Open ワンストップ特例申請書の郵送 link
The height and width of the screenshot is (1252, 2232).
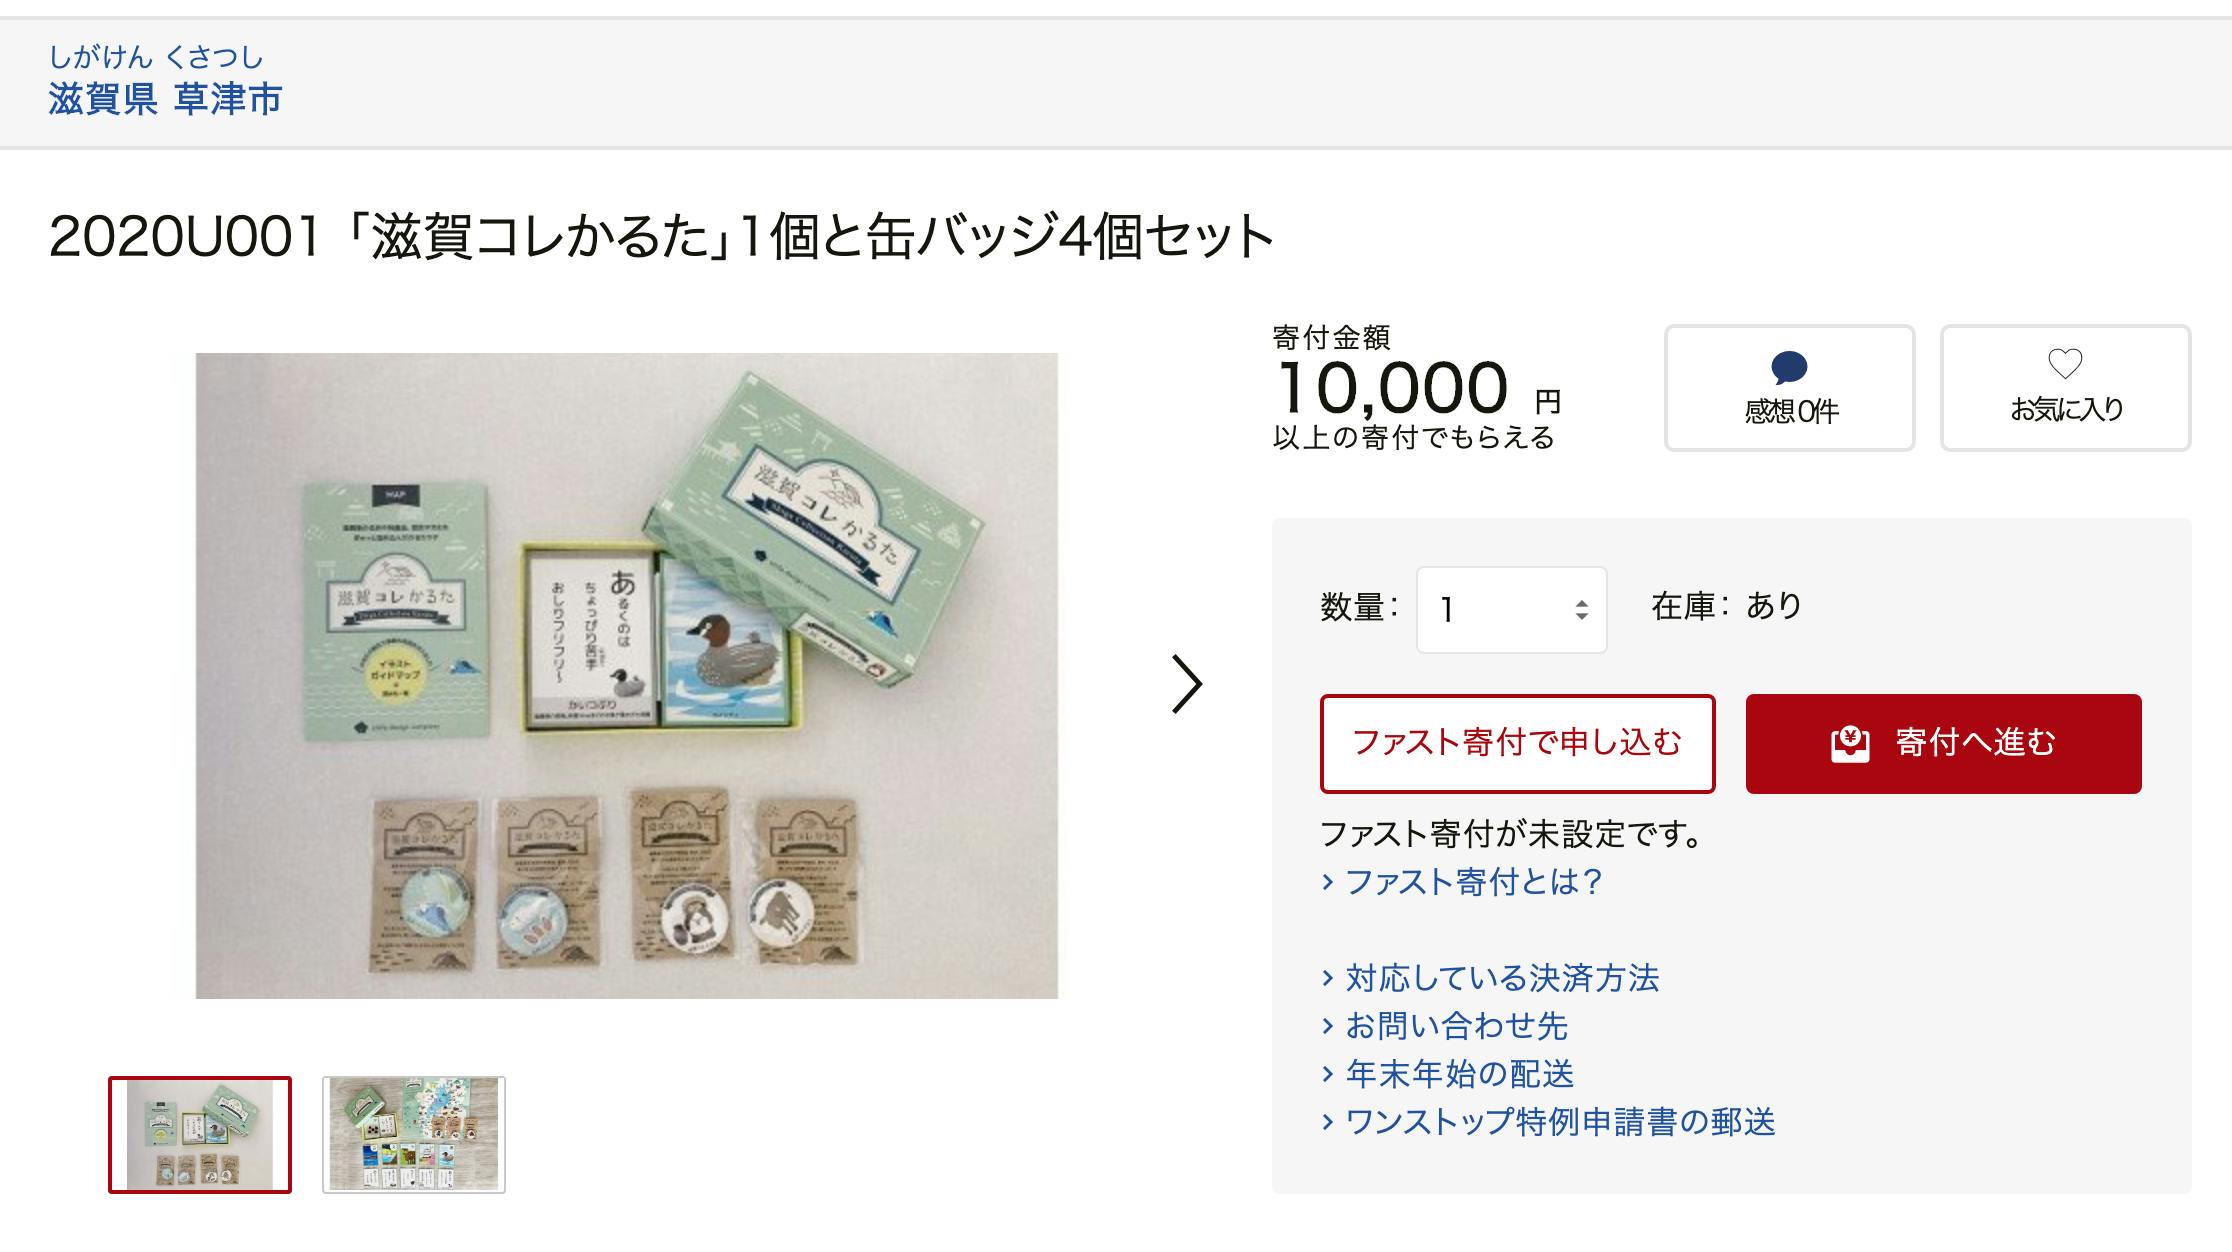[1560, 1122]
